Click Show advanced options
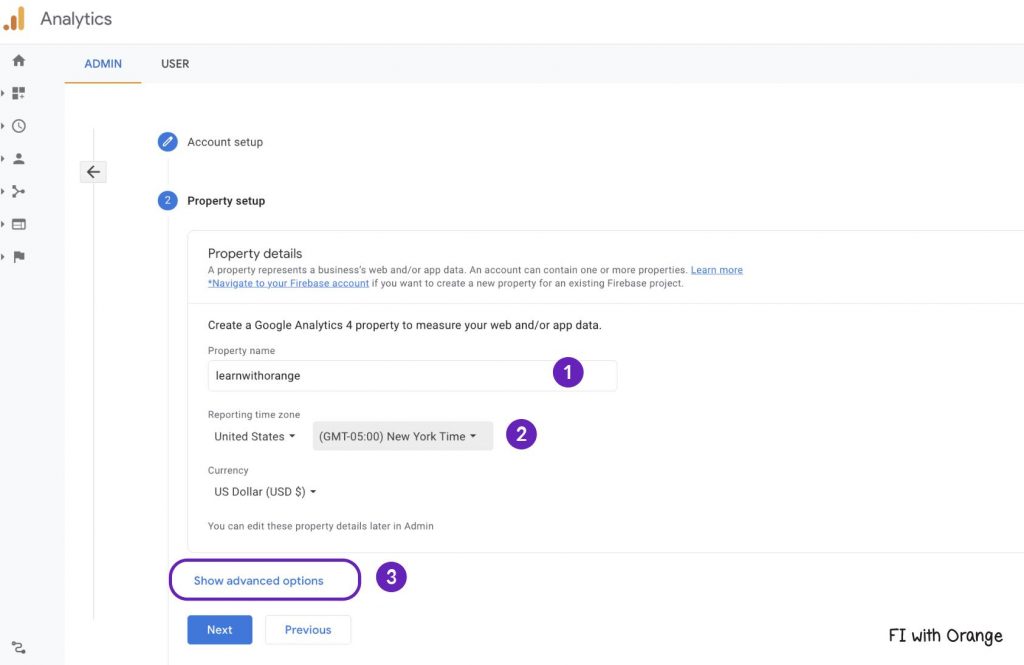The height and width of the screenshot is (665, 1024). (x=259, y=581)
